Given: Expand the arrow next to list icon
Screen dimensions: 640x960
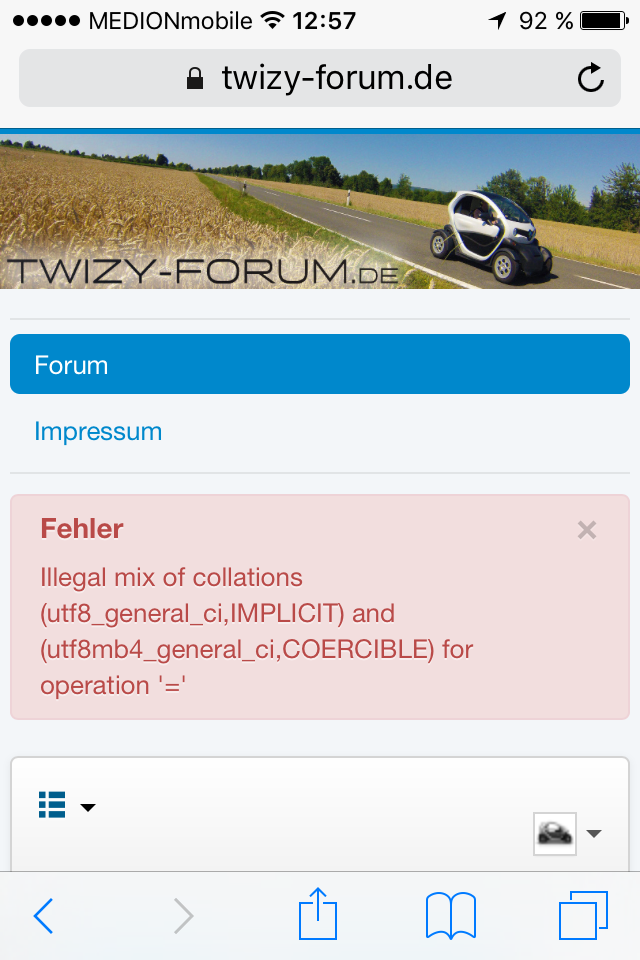Looking at the screenshot, I should [88, 807].
